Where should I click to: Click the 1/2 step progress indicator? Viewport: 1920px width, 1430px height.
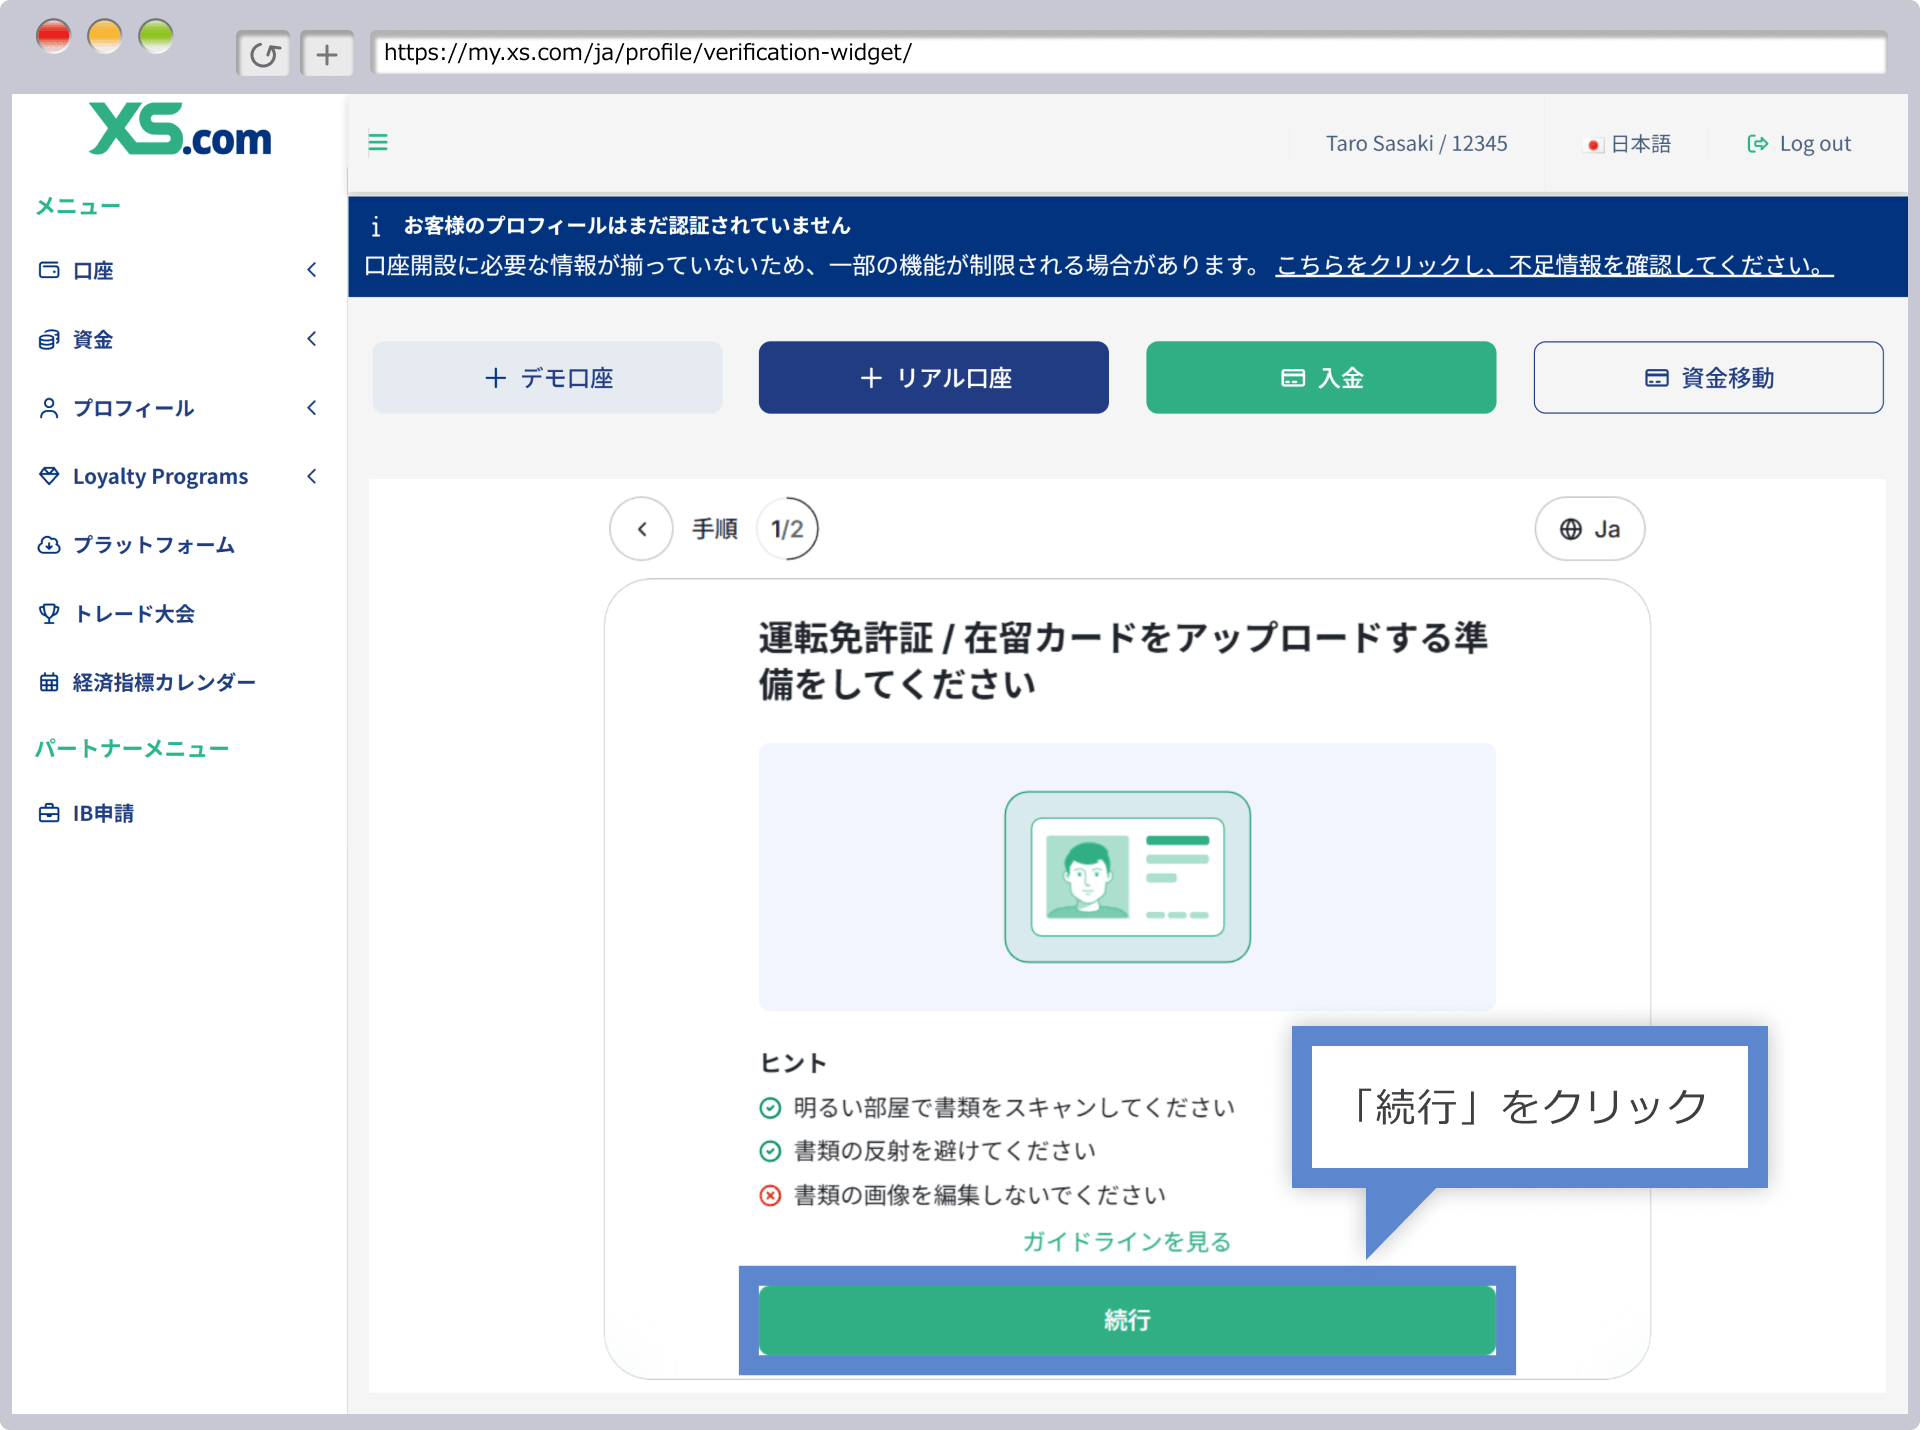pos(787,529)
